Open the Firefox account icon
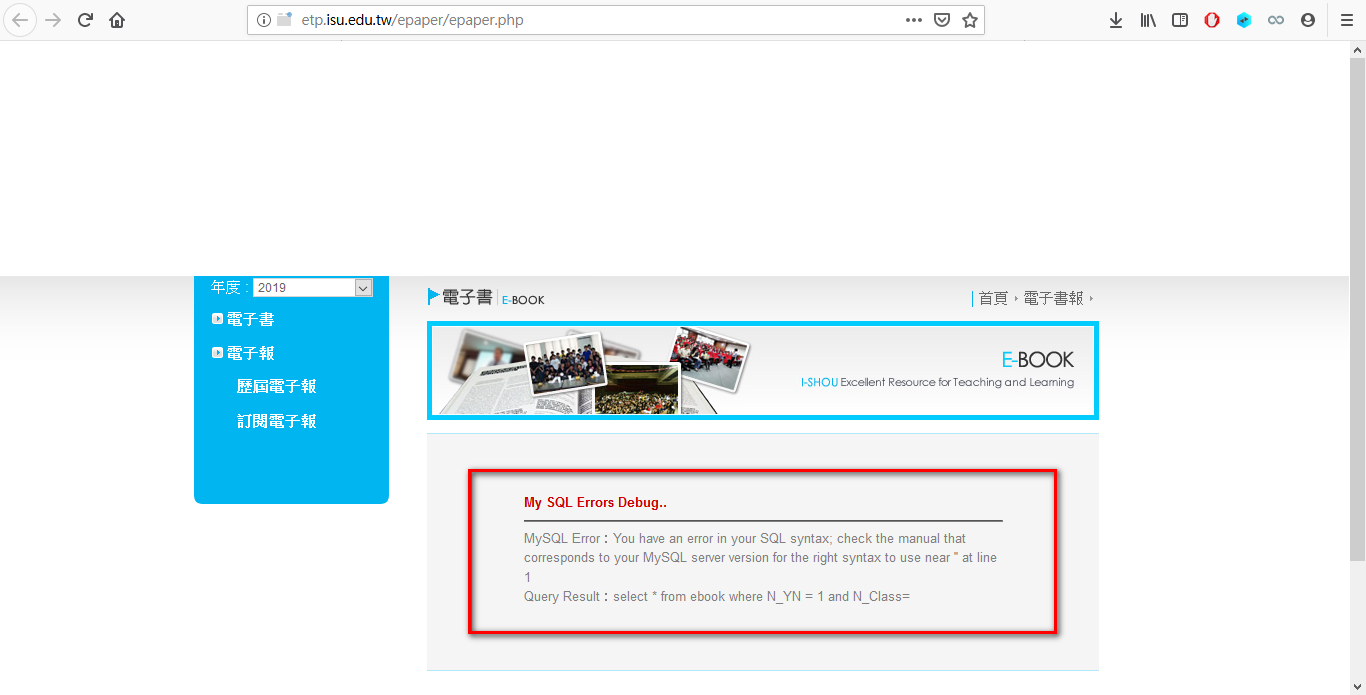 pos(1308,20)
